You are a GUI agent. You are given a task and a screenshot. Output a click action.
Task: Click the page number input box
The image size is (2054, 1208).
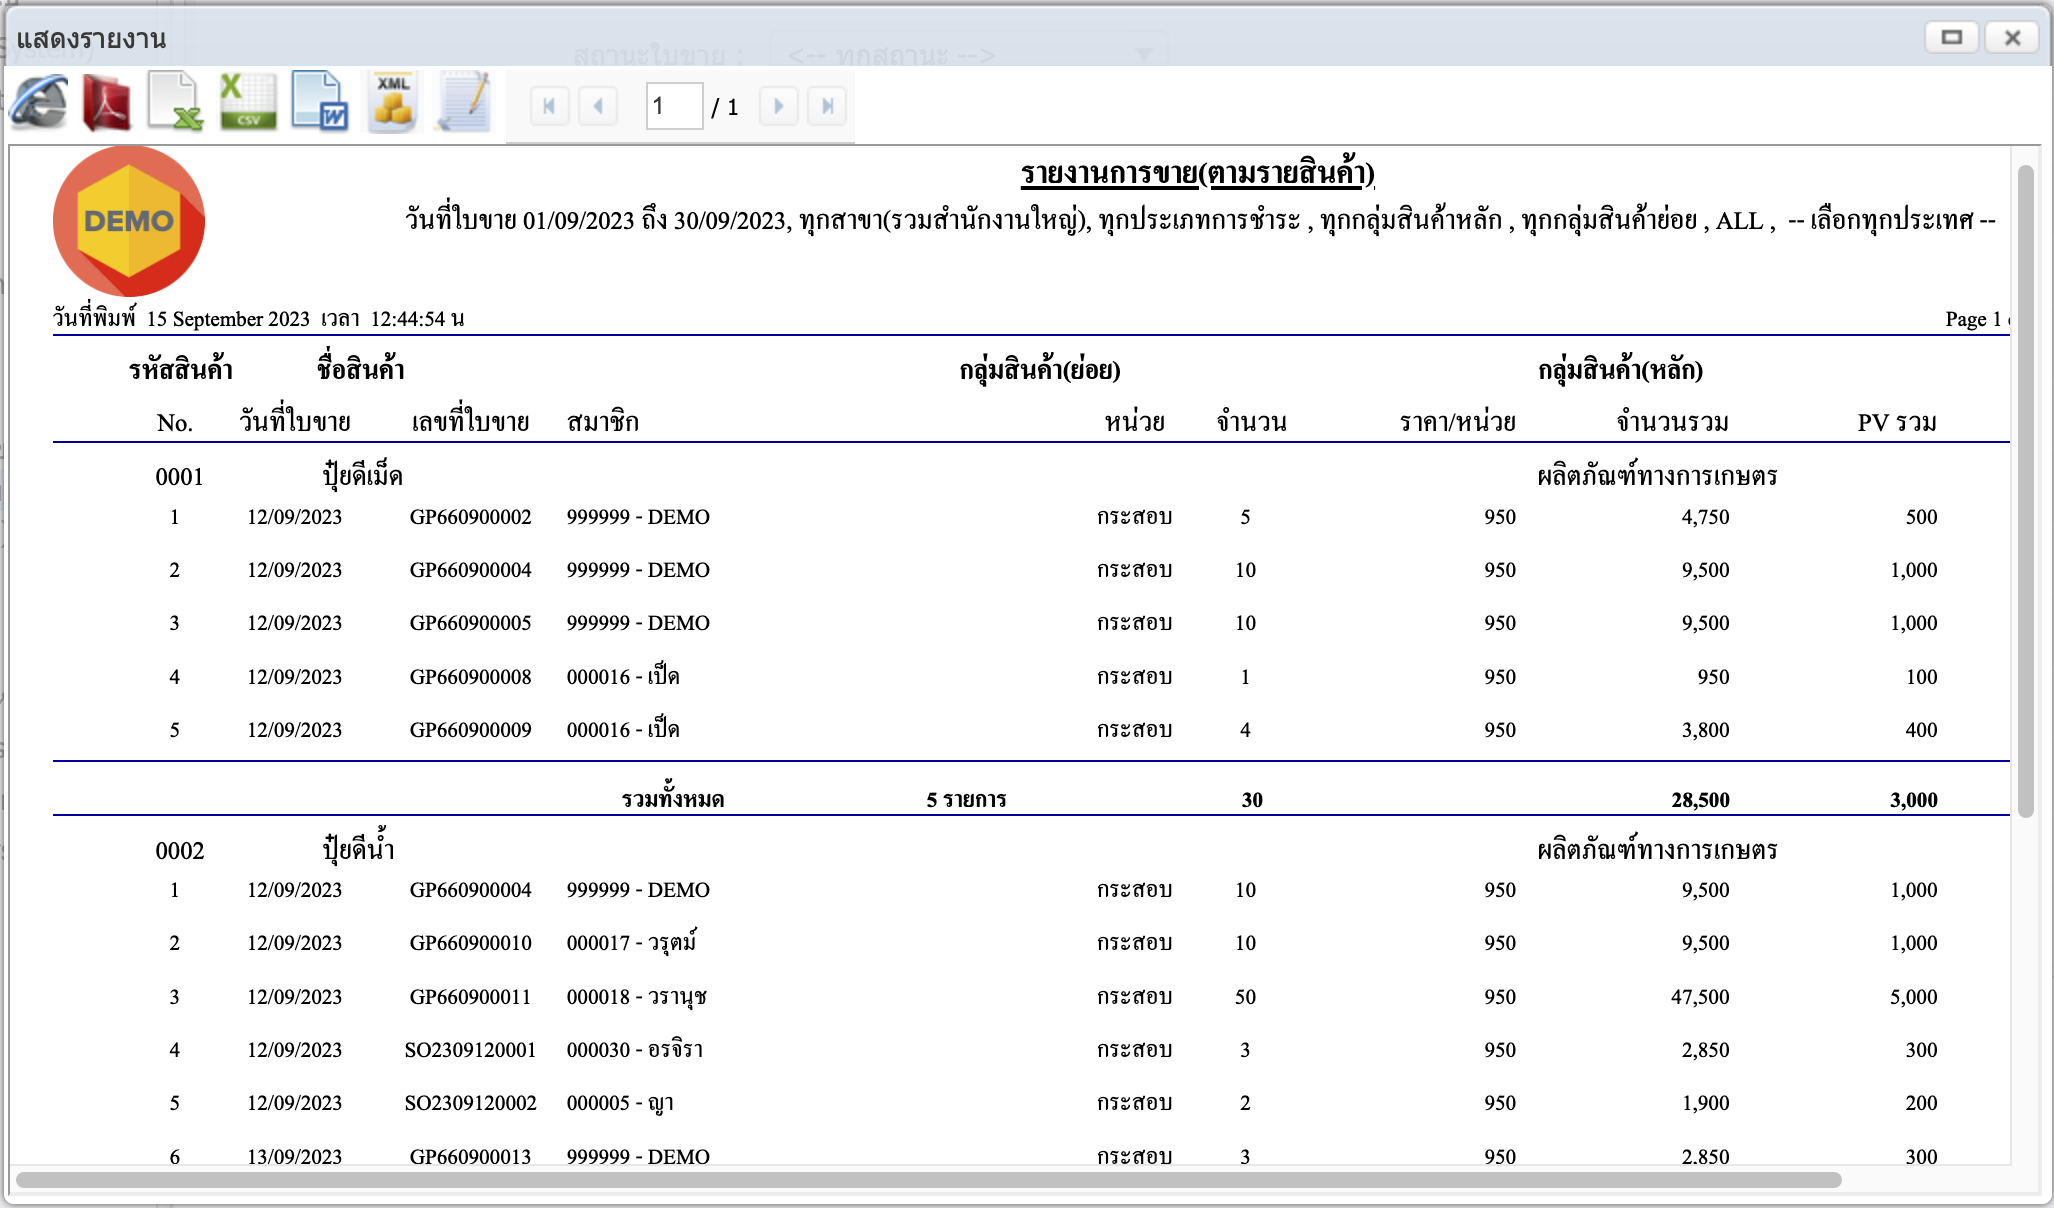coord(674,106)
